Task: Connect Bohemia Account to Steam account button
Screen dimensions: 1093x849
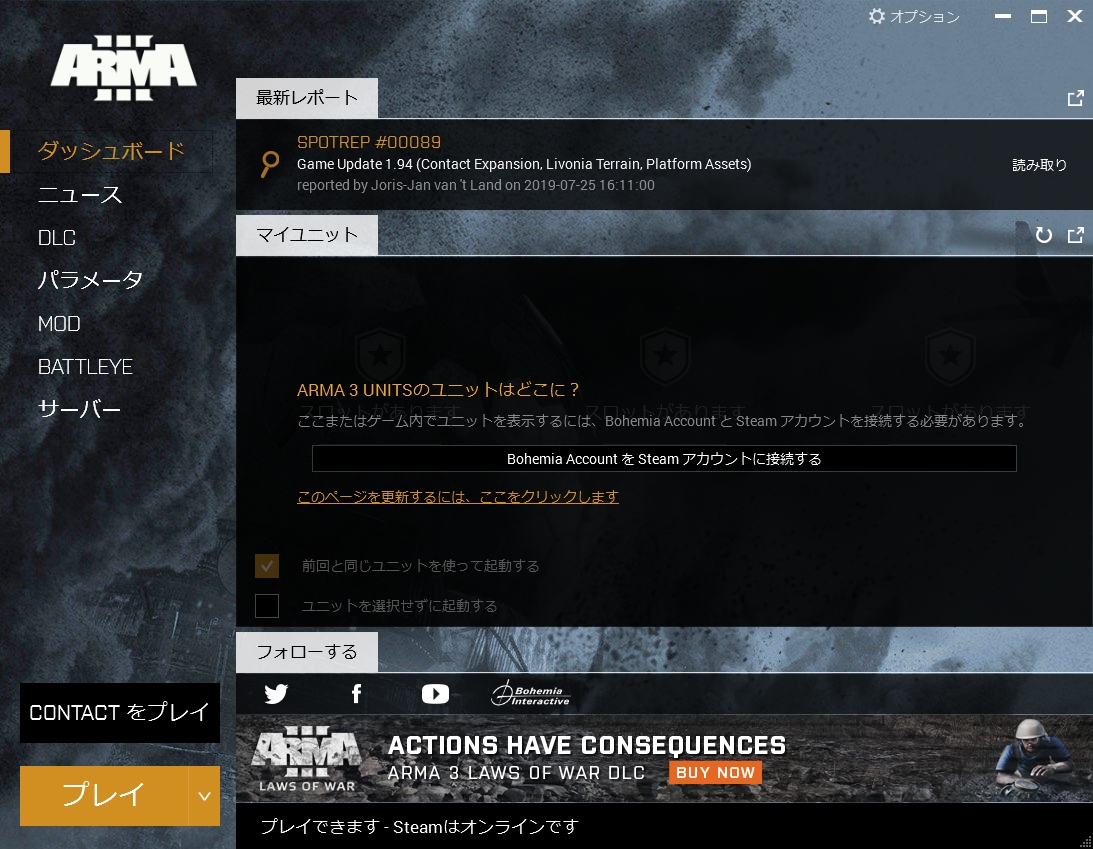Action: 664,459
